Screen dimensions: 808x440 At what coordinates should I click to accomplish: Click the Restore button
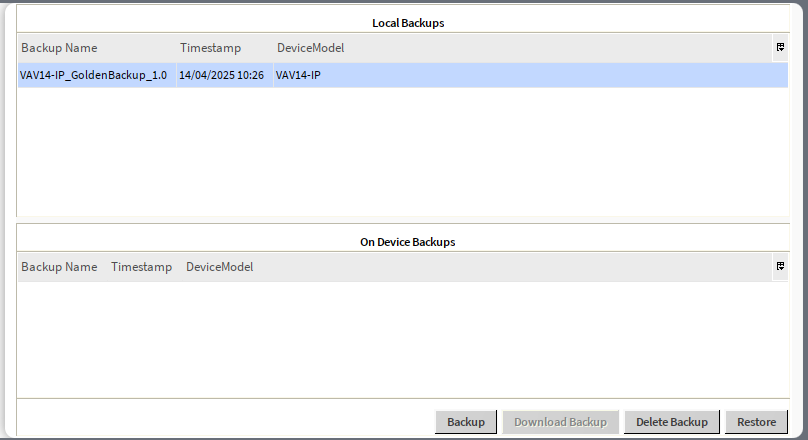click(x=756, y=422)
